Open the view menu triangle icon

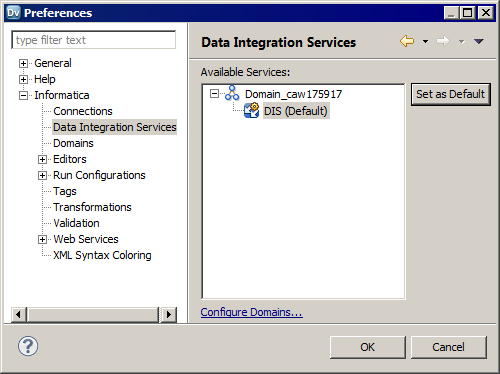[479, 41]
